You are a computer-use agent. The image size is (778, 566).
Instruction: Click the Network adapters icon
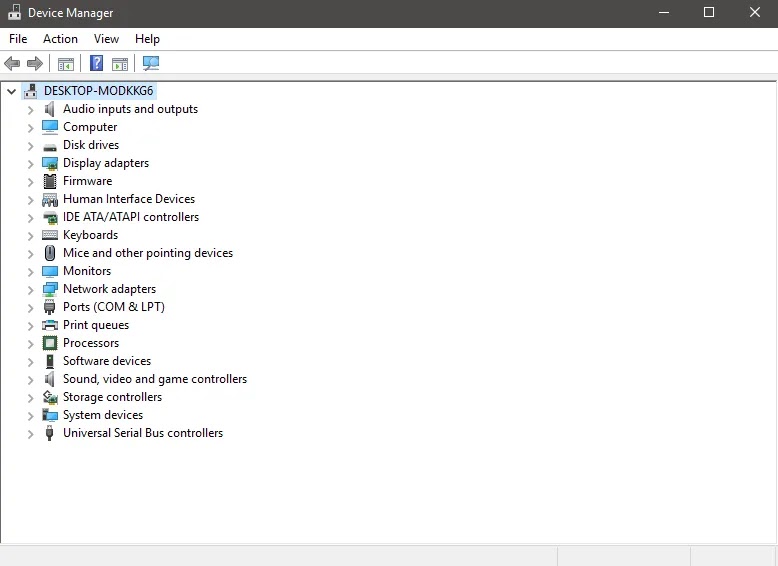(50, 289)
